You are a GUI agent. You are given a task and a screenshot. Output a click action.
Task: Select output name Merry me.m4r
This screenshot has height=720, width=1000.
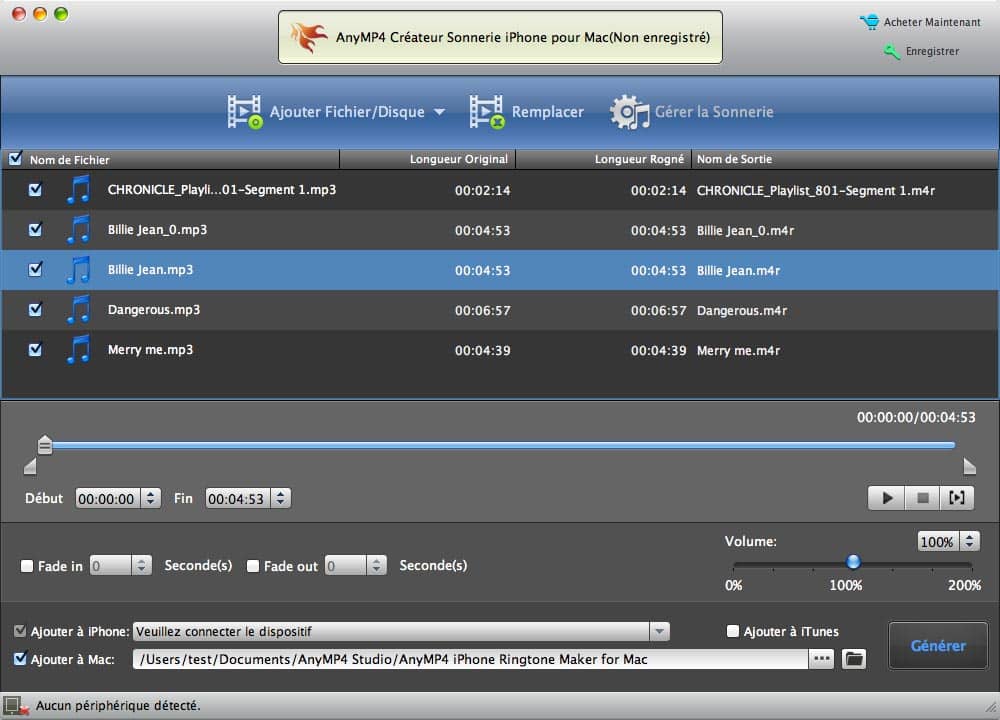point(738,351)
